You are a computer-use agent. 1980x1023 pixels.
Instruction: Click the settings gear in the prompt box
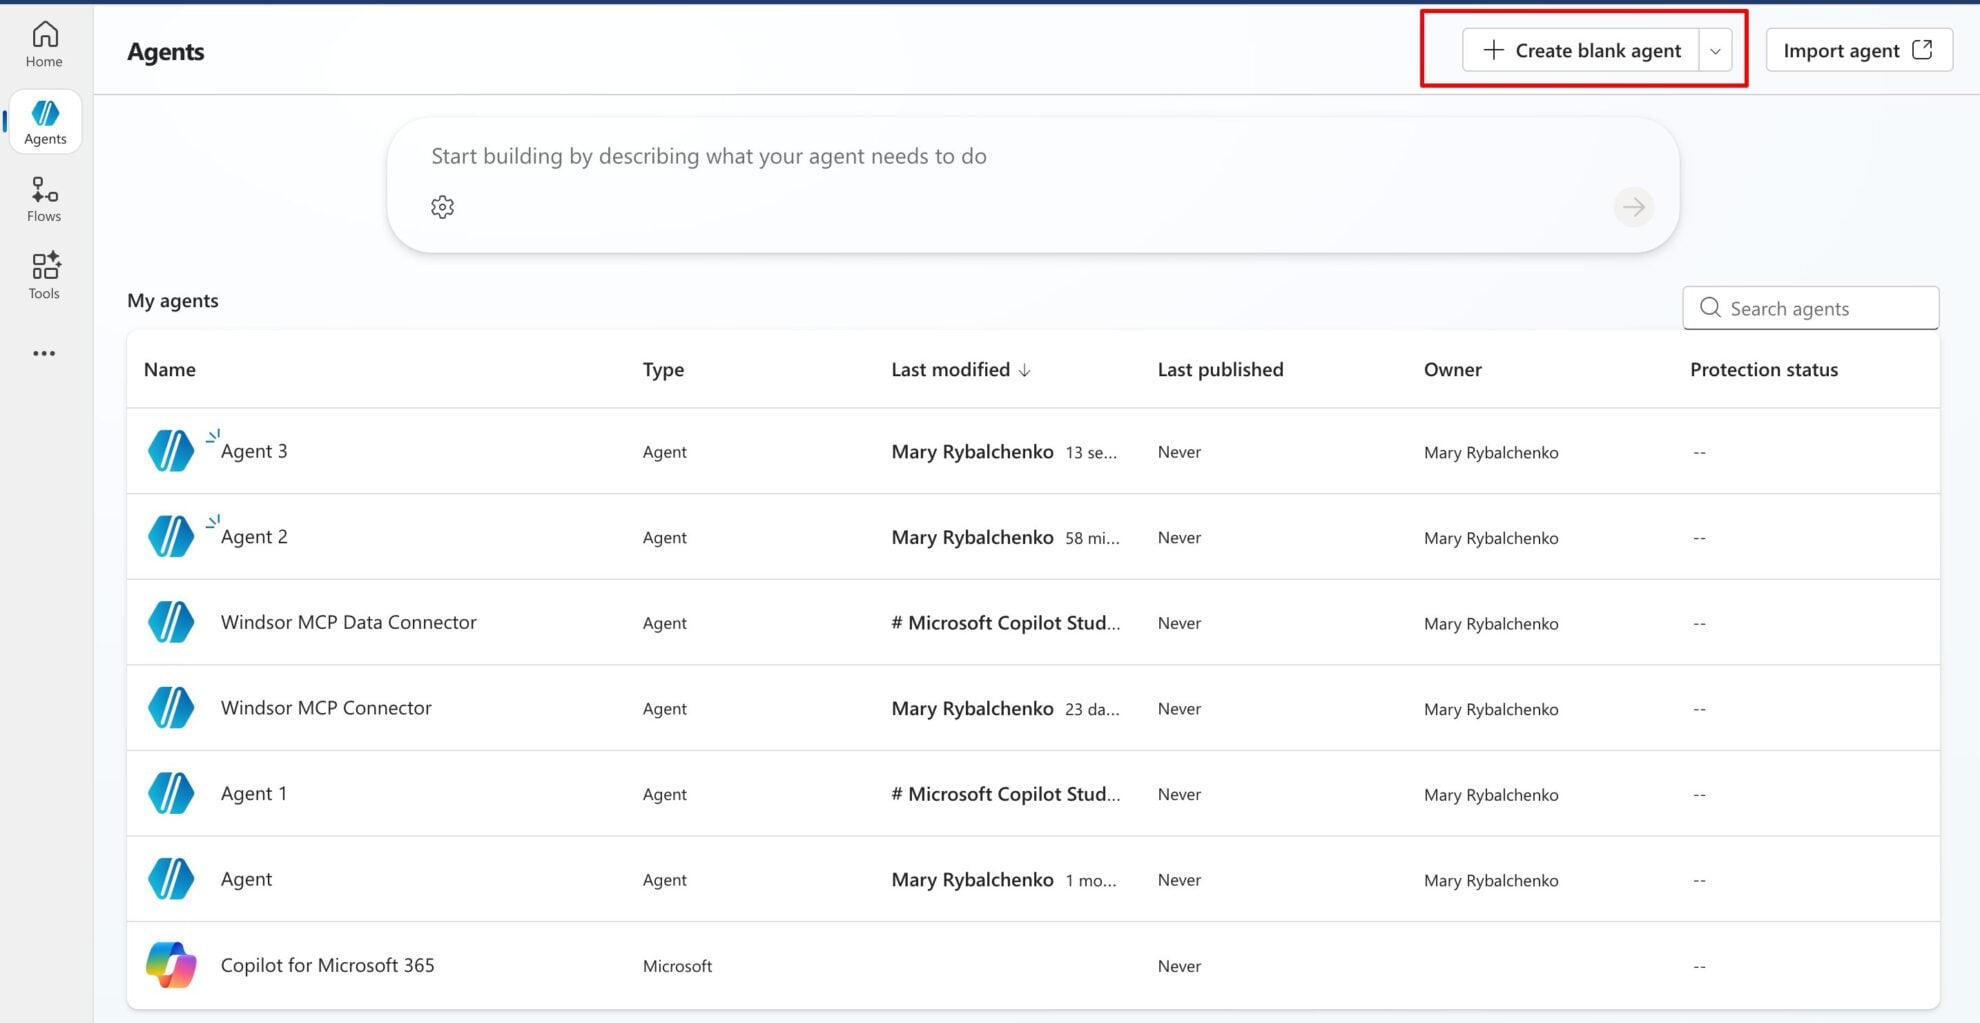click(x=442, y=207)
